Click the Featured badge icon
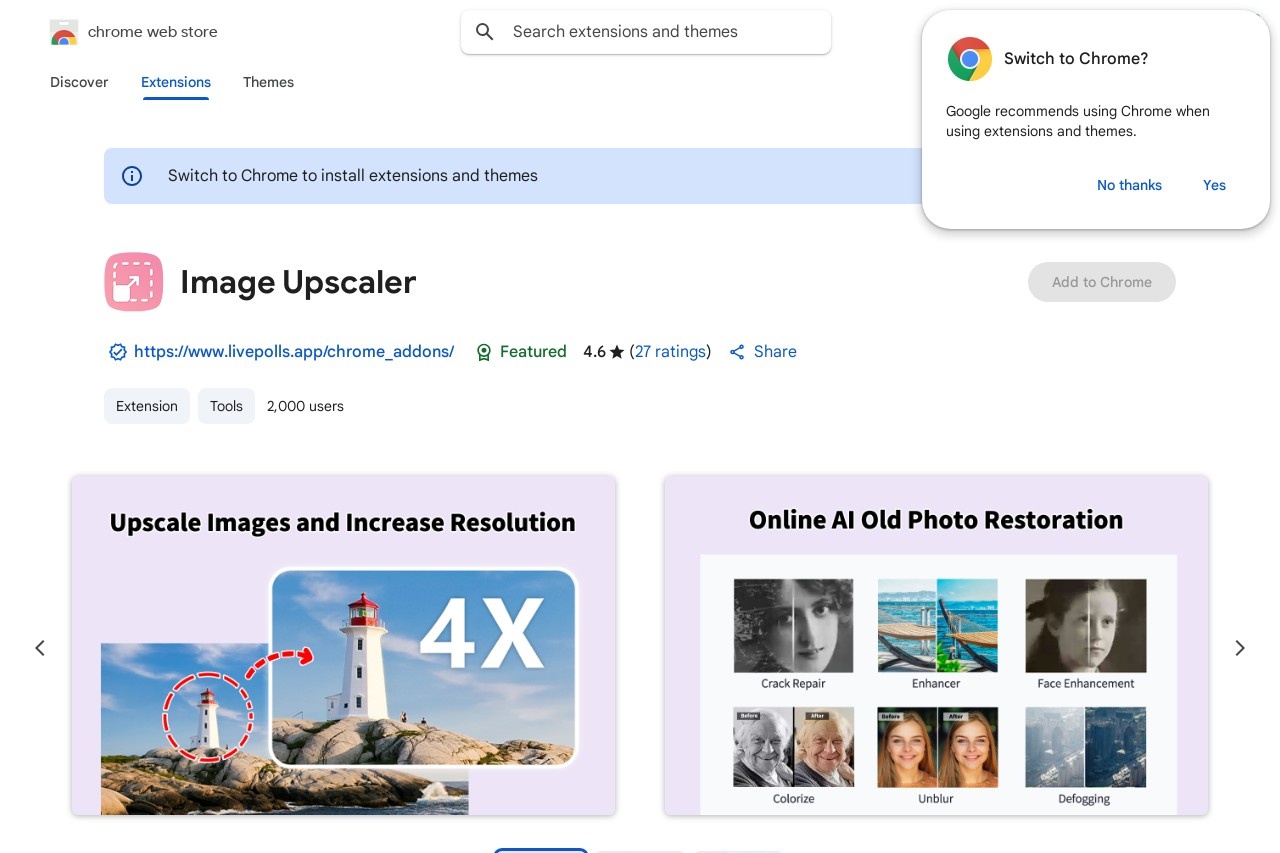The width and height of the screenshot is (1280, 853). (484, 352)
